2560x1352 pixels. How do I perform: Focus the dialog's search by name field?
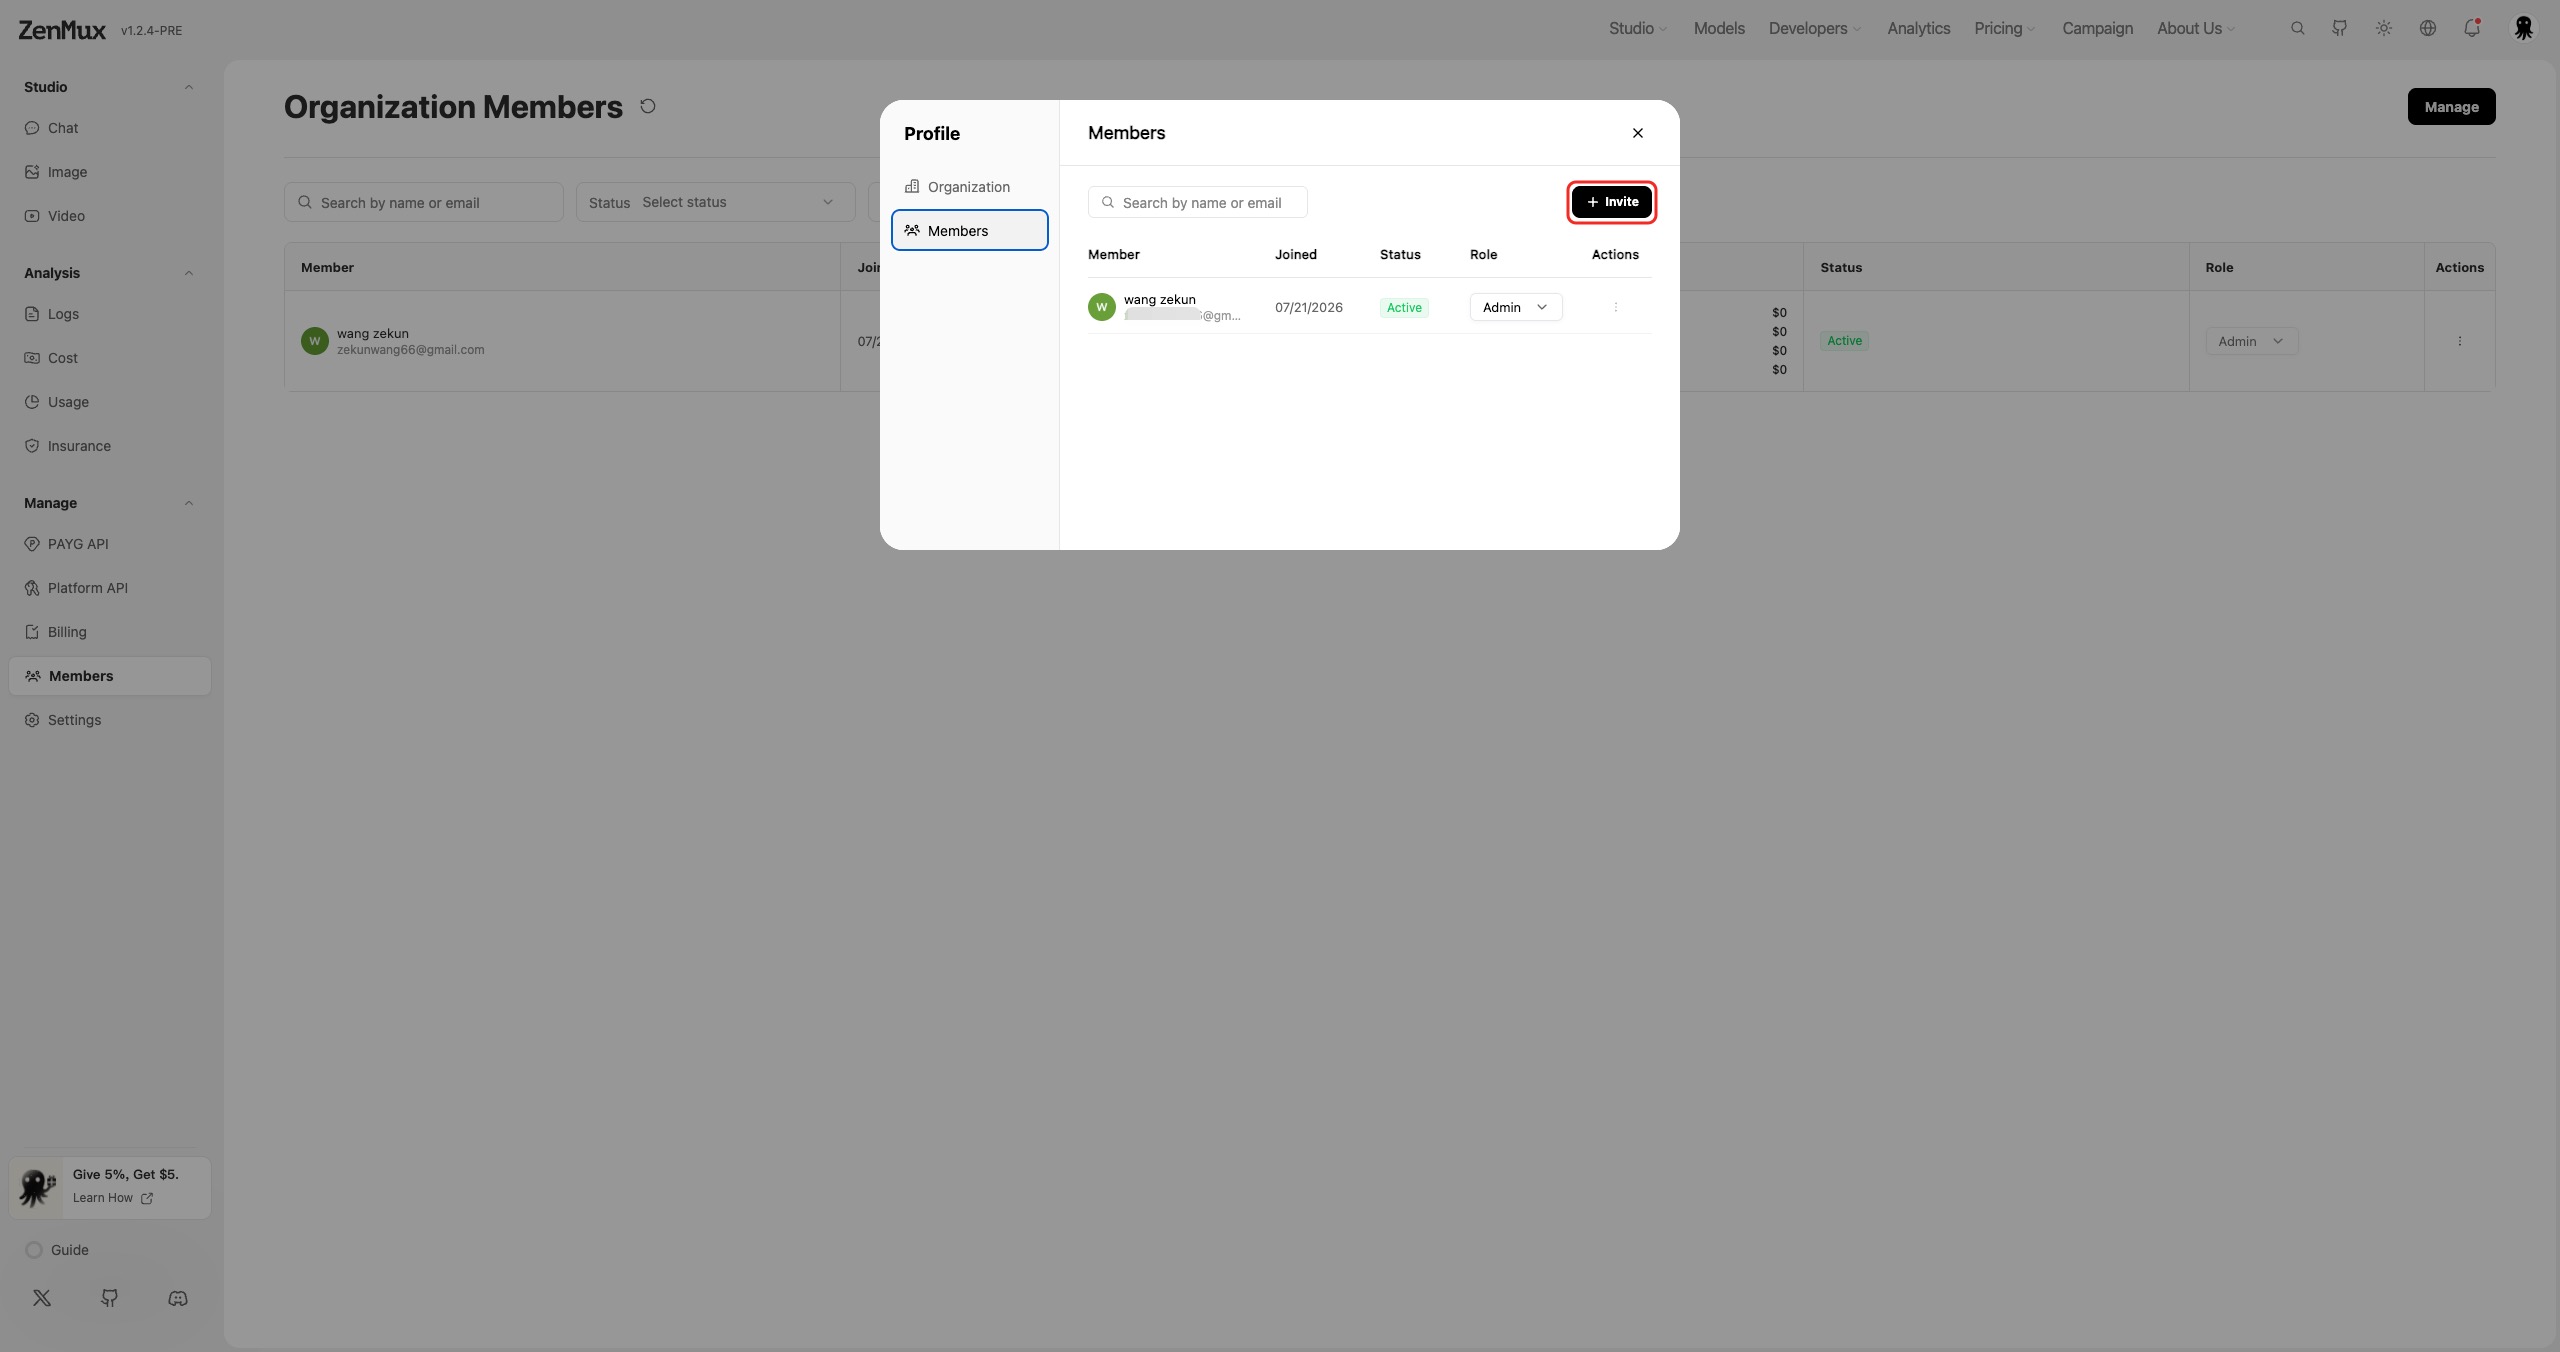tap(1198, 202)
